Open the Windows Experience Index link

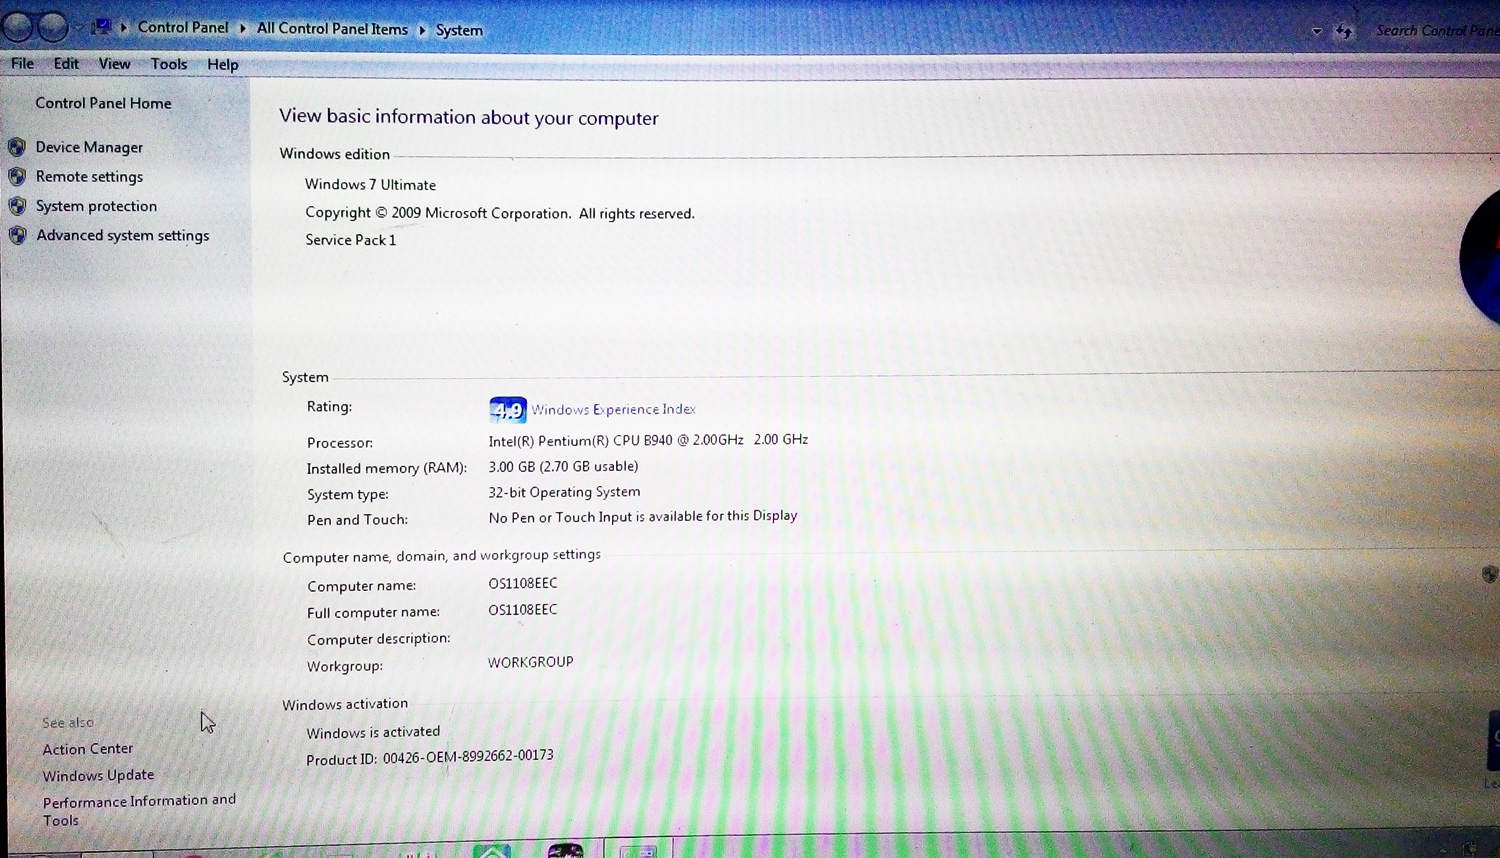pyautogui.click(x=613, y=409)
